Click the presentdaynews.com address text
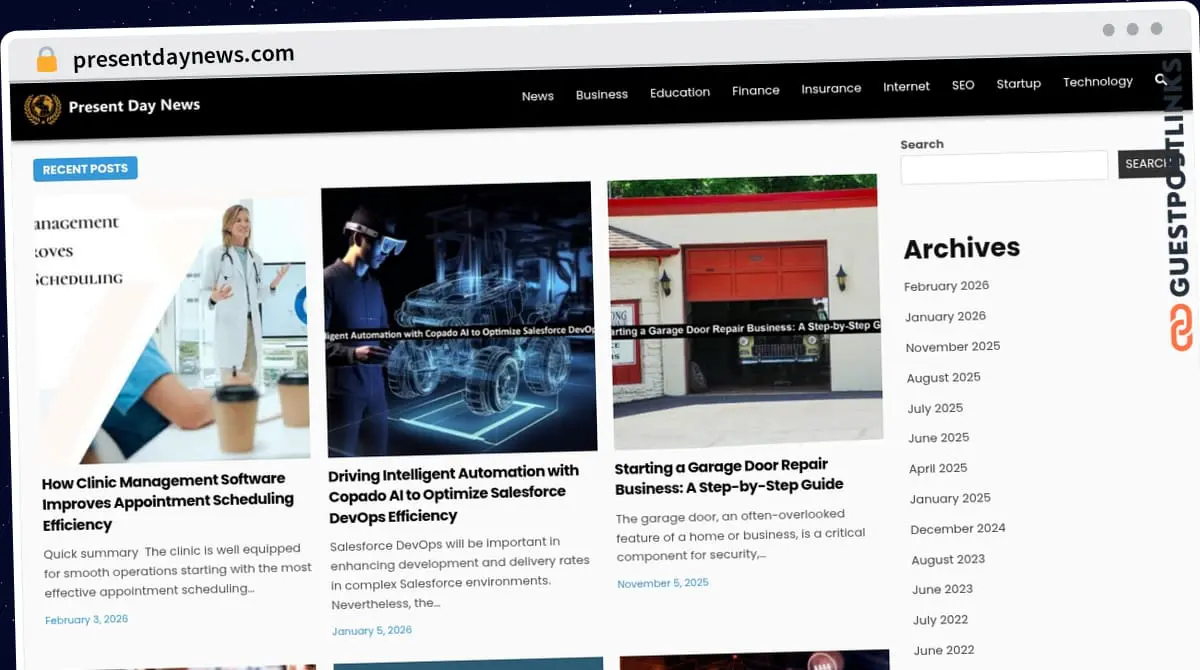The image size is (1200, 670). [183, 56]
